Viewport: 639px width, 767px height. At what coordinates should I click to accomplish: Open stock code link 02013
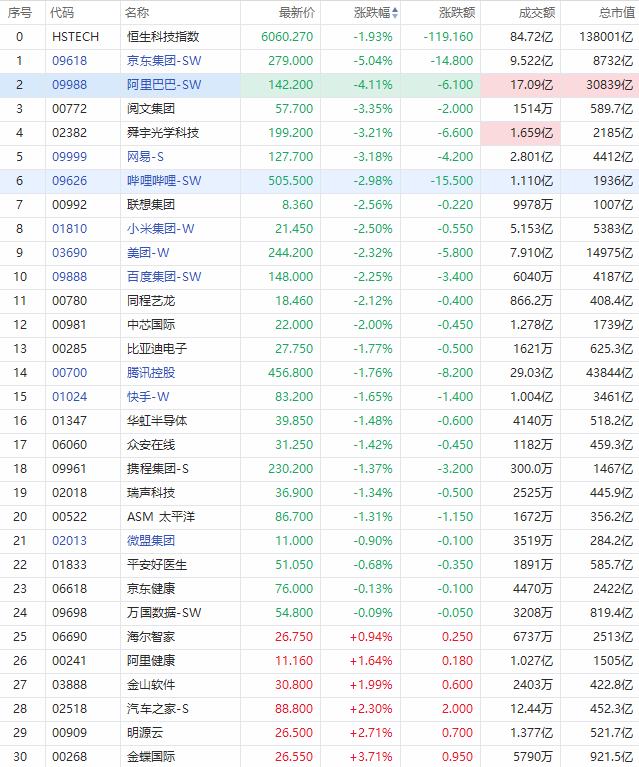tap(69, 541)
